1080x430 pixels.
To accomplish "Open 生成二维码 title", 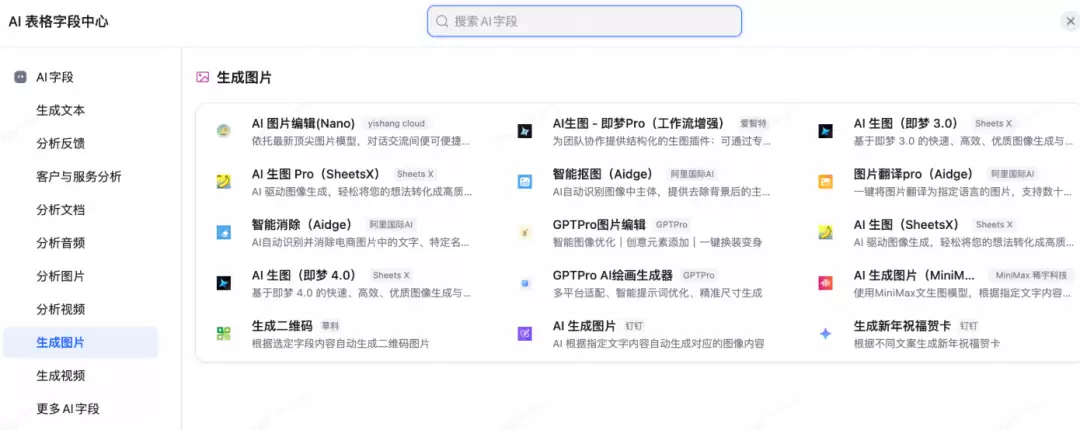I will [x=282, y=326].
